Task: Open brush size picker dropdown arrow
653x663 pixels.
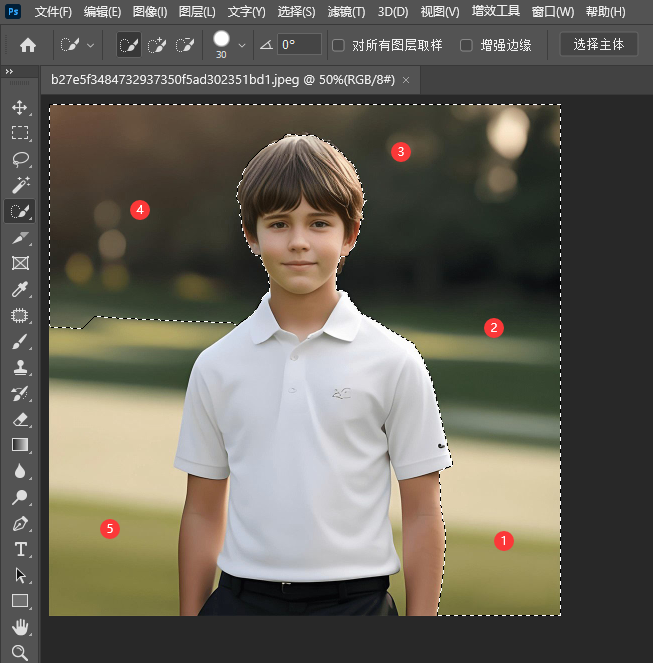Action: coord(242,45)
